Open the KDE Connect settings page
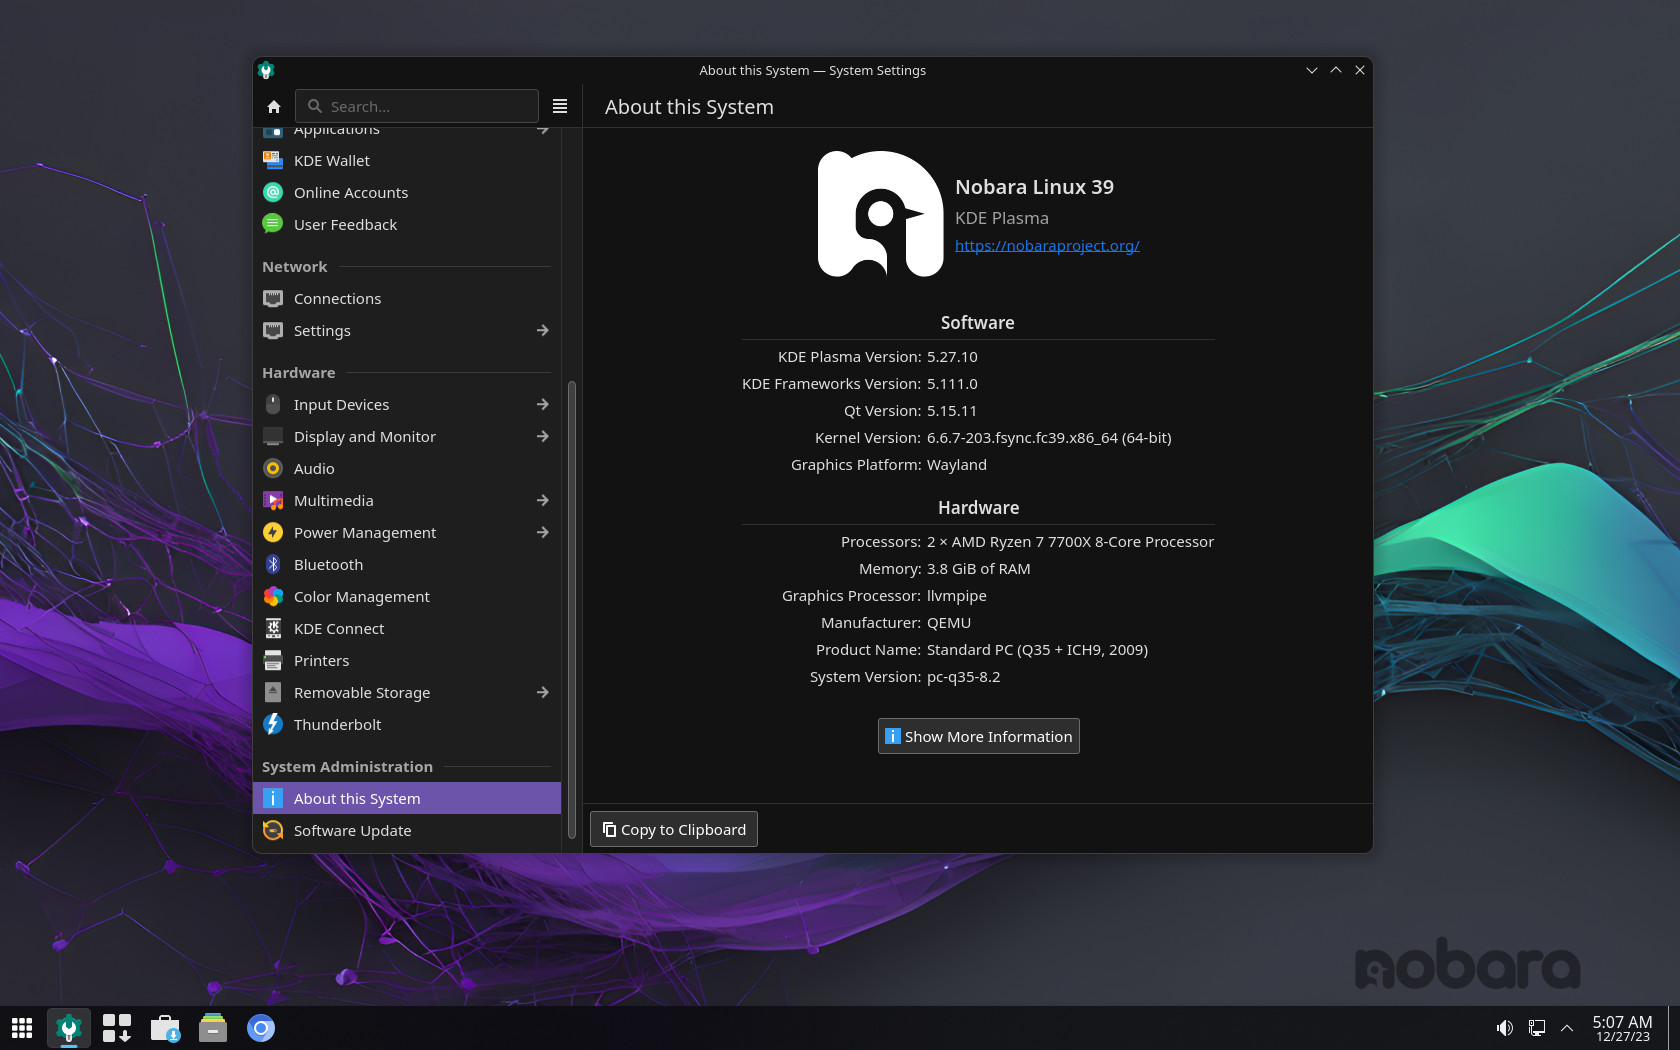1680x1050 pixels. click(x=407, y=628)
